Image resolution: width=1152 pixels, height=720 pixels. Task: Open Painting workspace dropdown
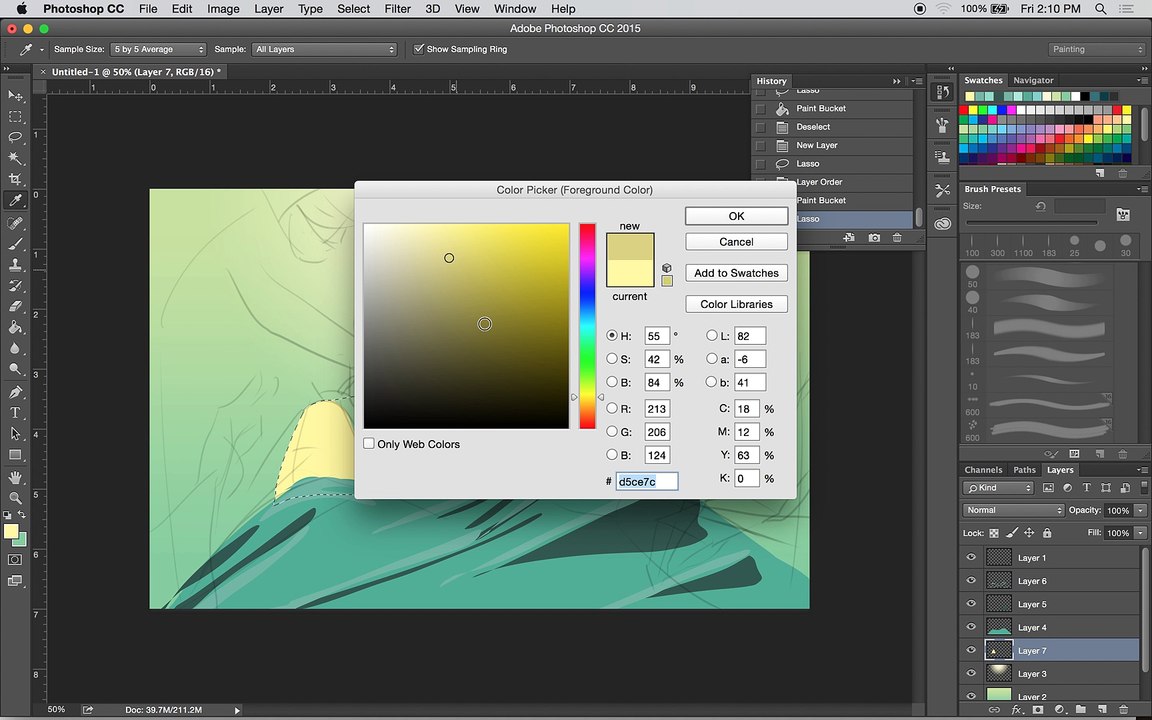pos(1096,49)
